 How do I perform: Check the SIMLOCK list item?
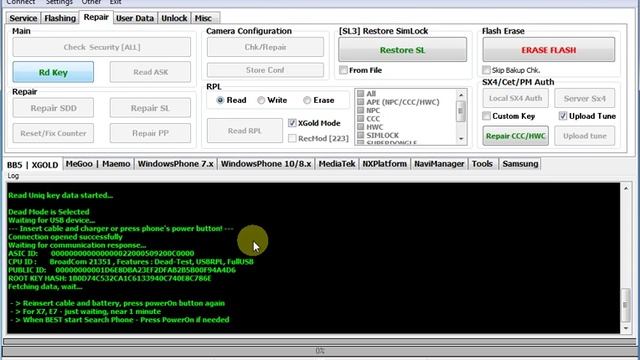click(x=360, y=135)
